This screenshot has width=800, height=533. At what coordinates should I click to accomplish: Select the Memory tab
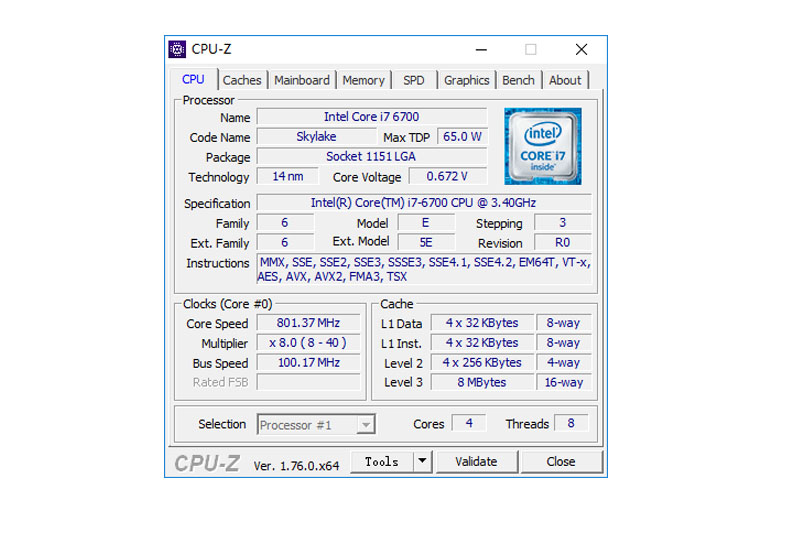[363, 80]
